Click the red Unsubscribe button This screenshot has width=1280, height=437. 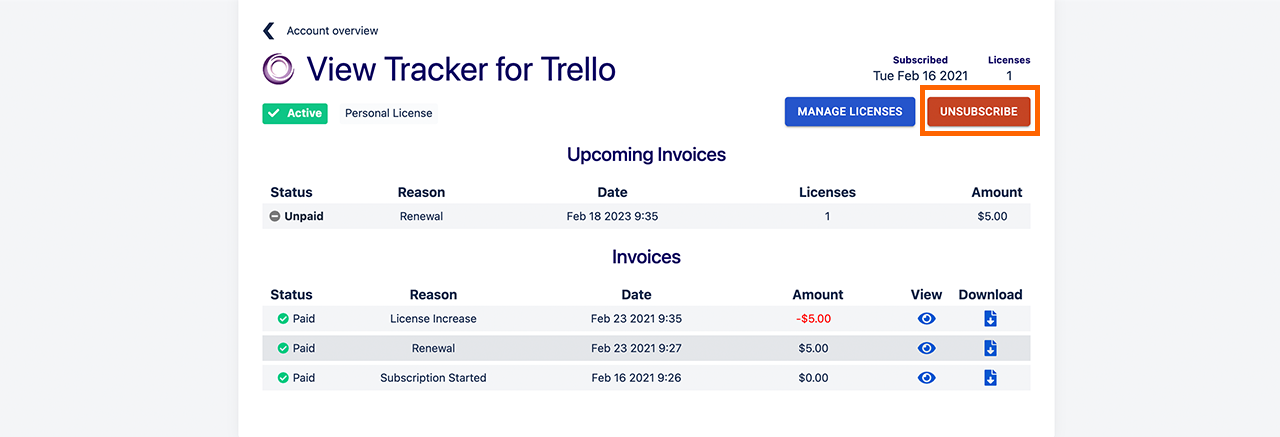[979, 112]
